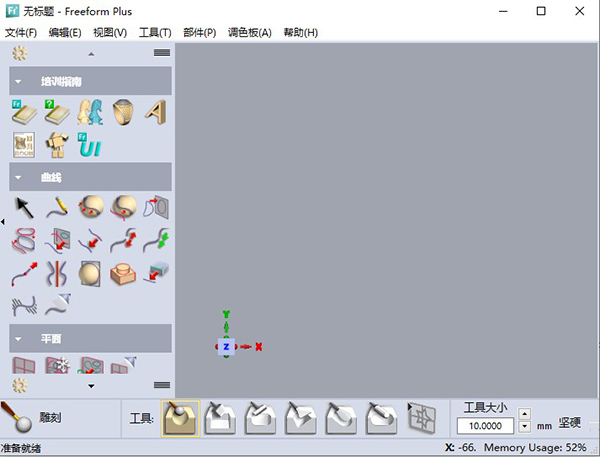This screenshot has height=457, width=600.
Task: Open the bottom palette lines menu
Action: (x=162, y=385)
